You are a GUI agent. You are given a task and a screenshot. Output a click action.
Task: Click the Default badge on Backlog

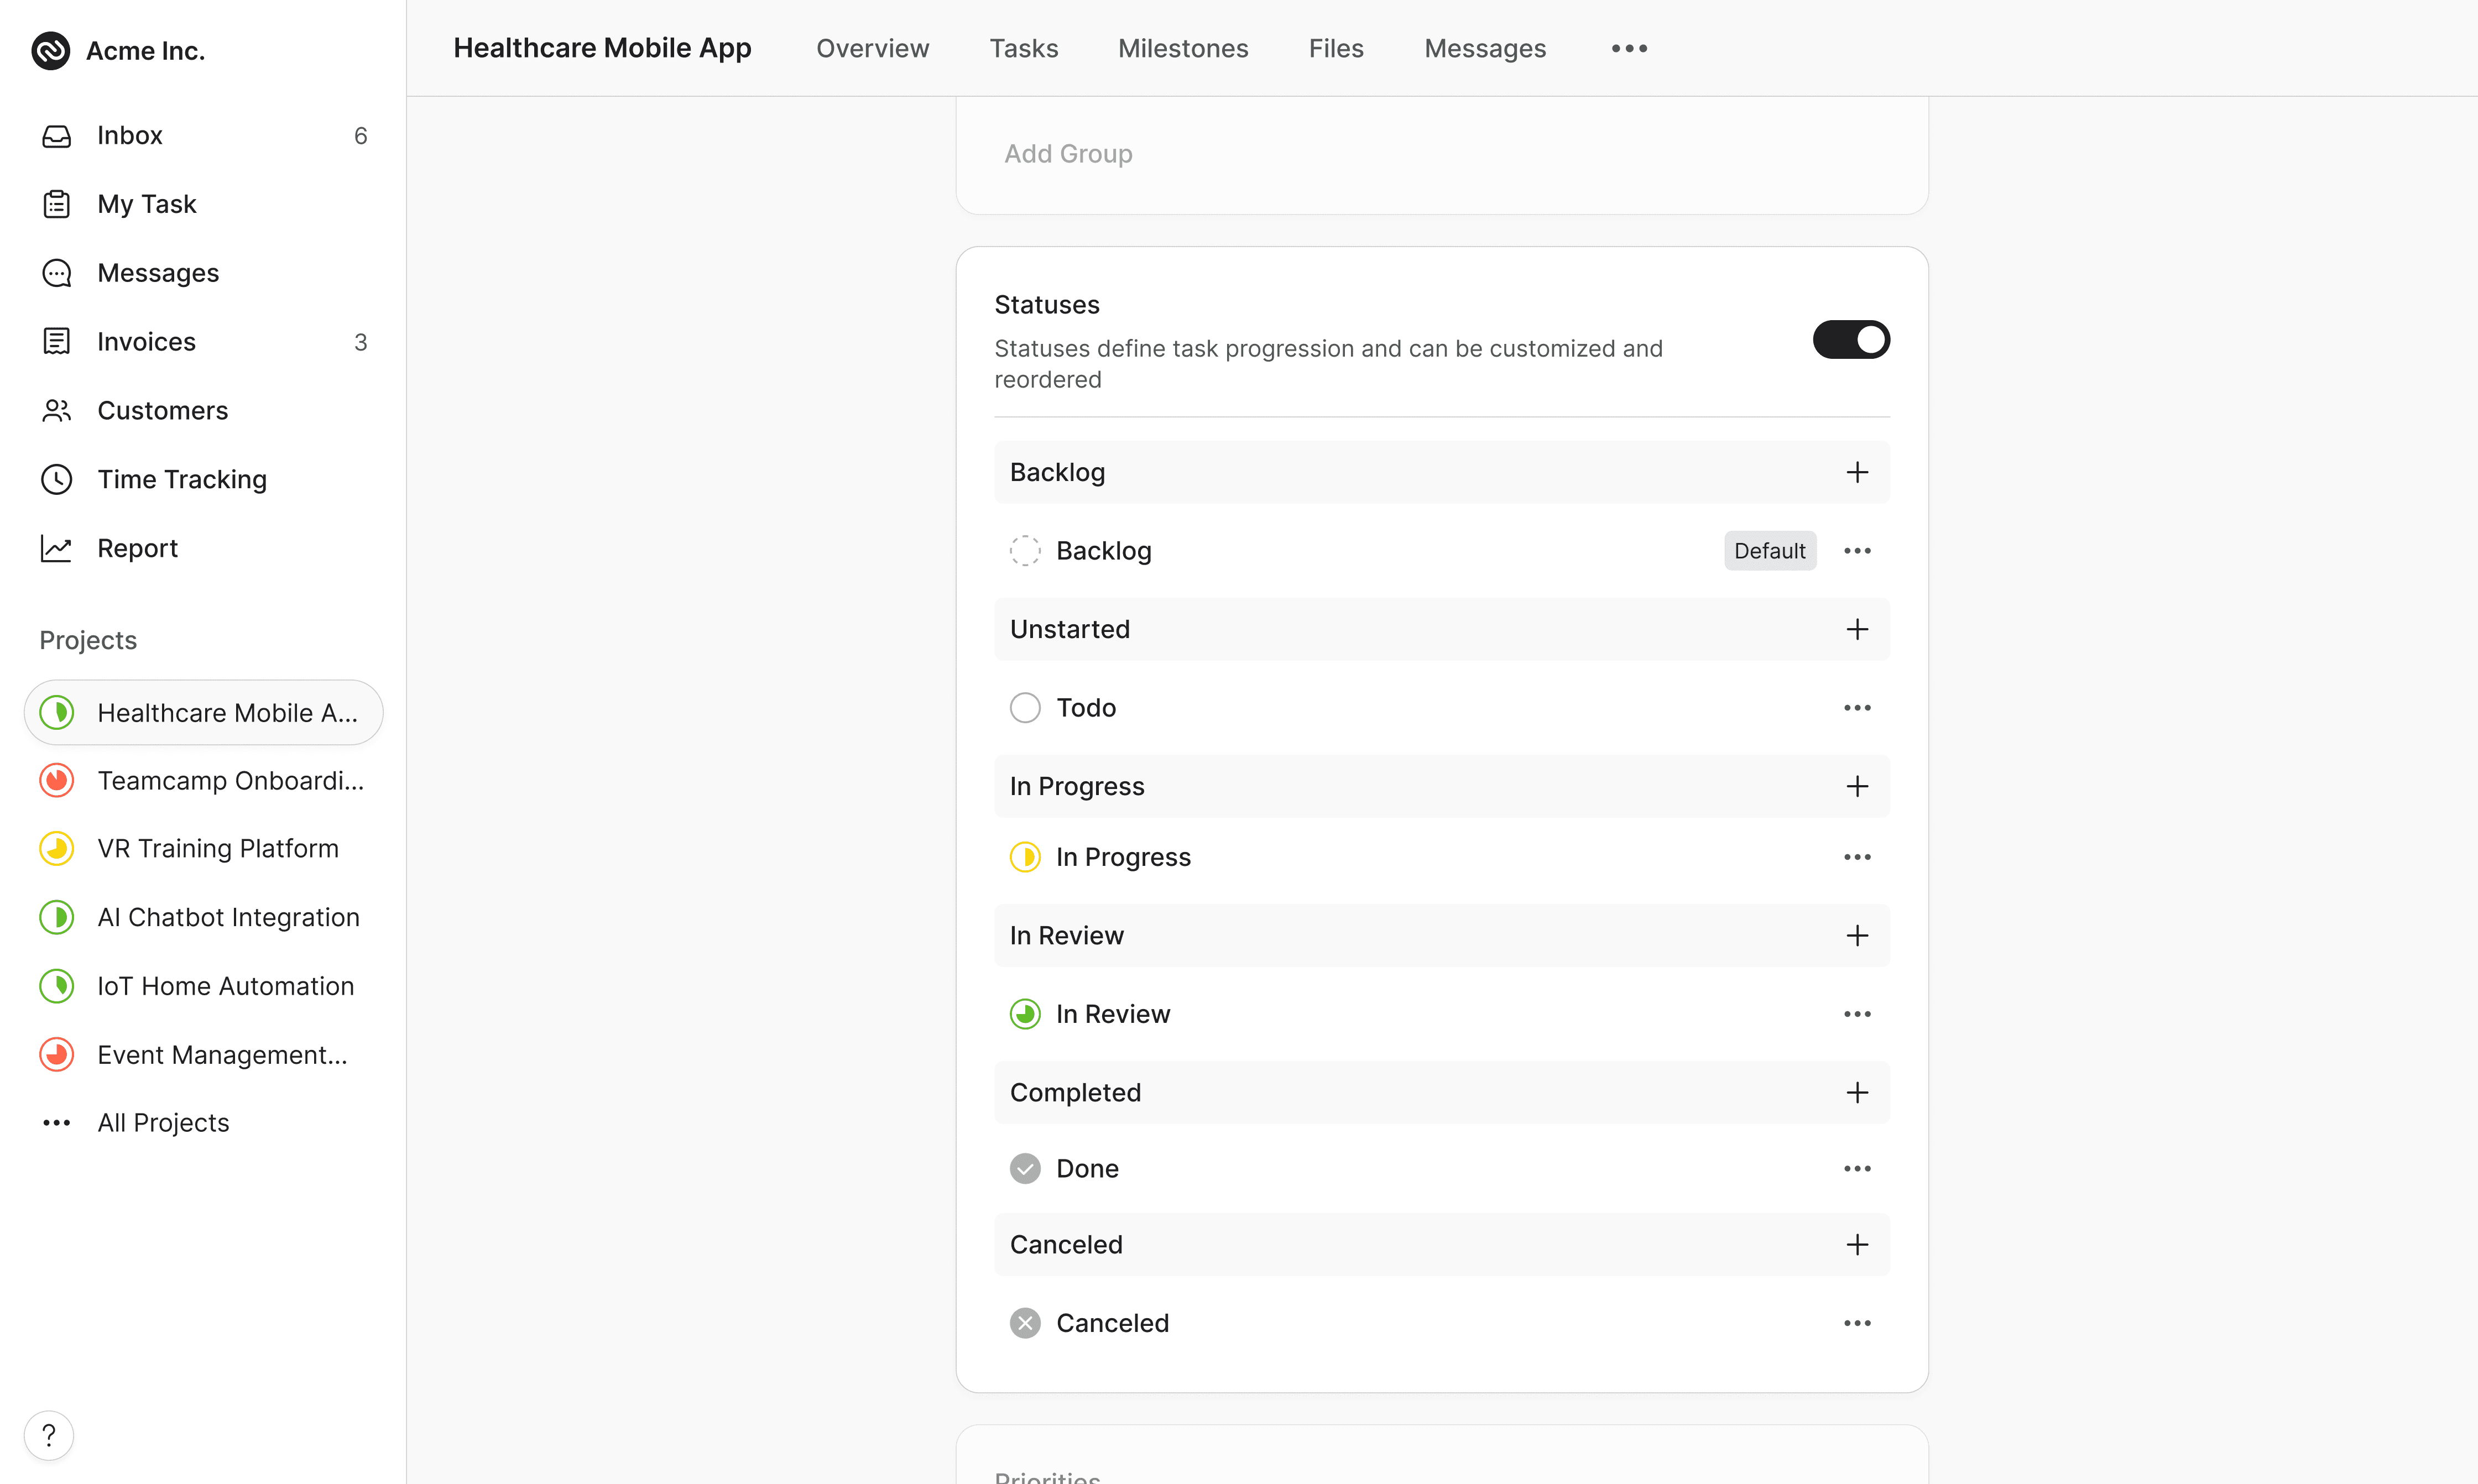pos(1769,551)
